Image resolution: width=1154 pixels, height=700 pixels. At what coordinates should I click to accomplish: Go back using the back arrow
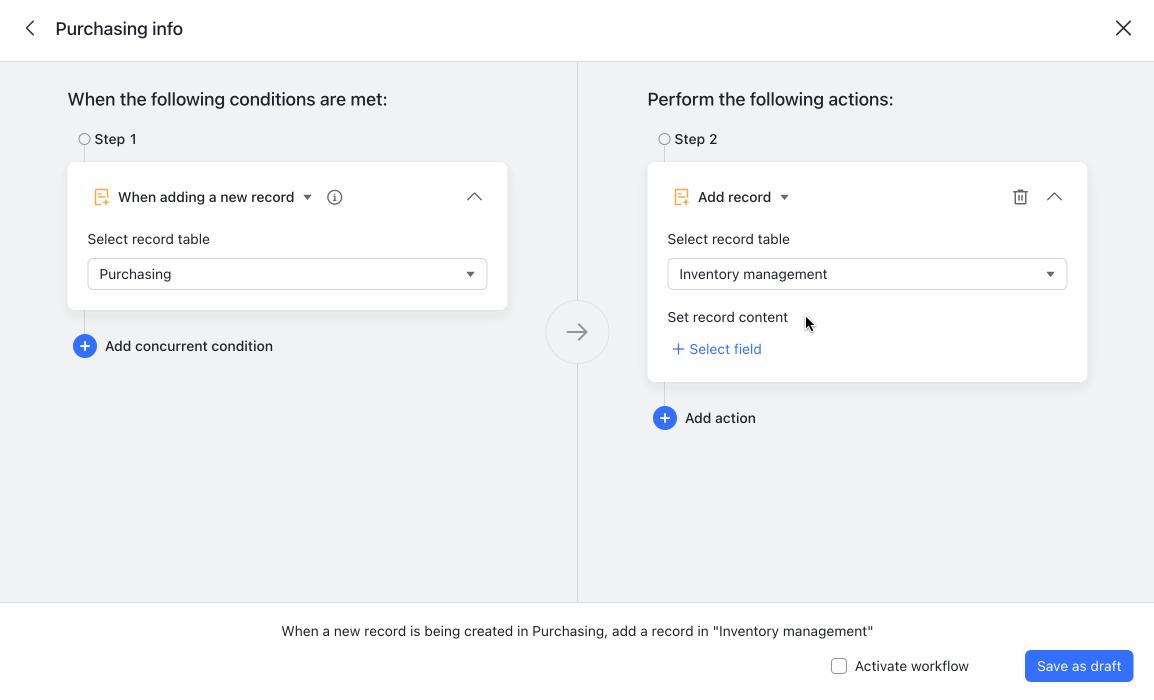click(x=29, y=28)
